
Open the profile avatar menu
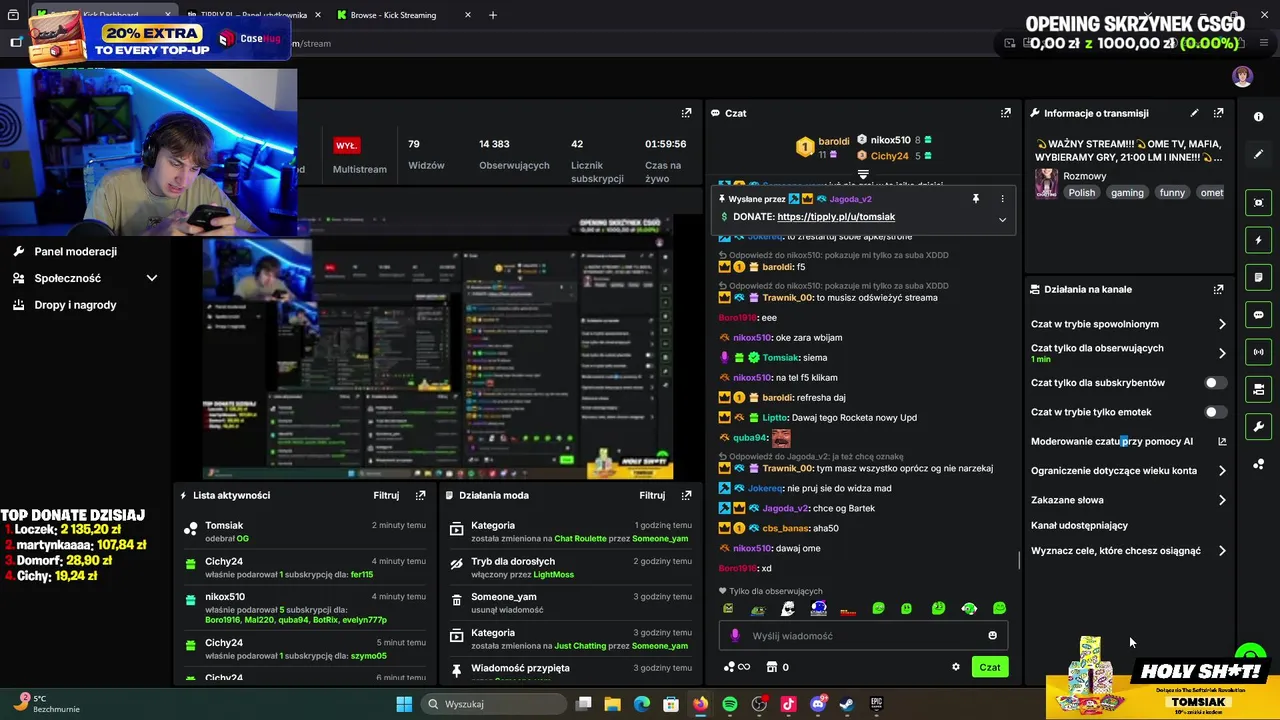coord(1242,77)
